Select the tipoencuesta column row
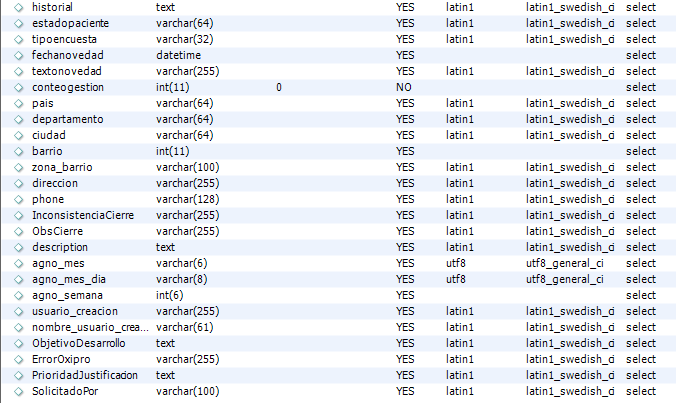 click(338, 39)
